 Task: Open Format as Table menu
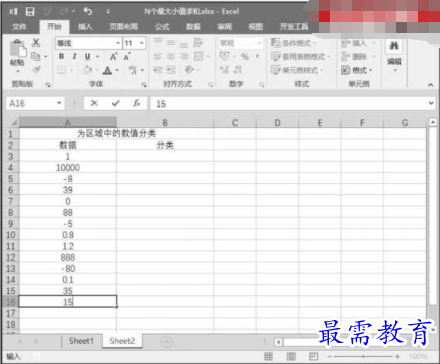[300, 57]
